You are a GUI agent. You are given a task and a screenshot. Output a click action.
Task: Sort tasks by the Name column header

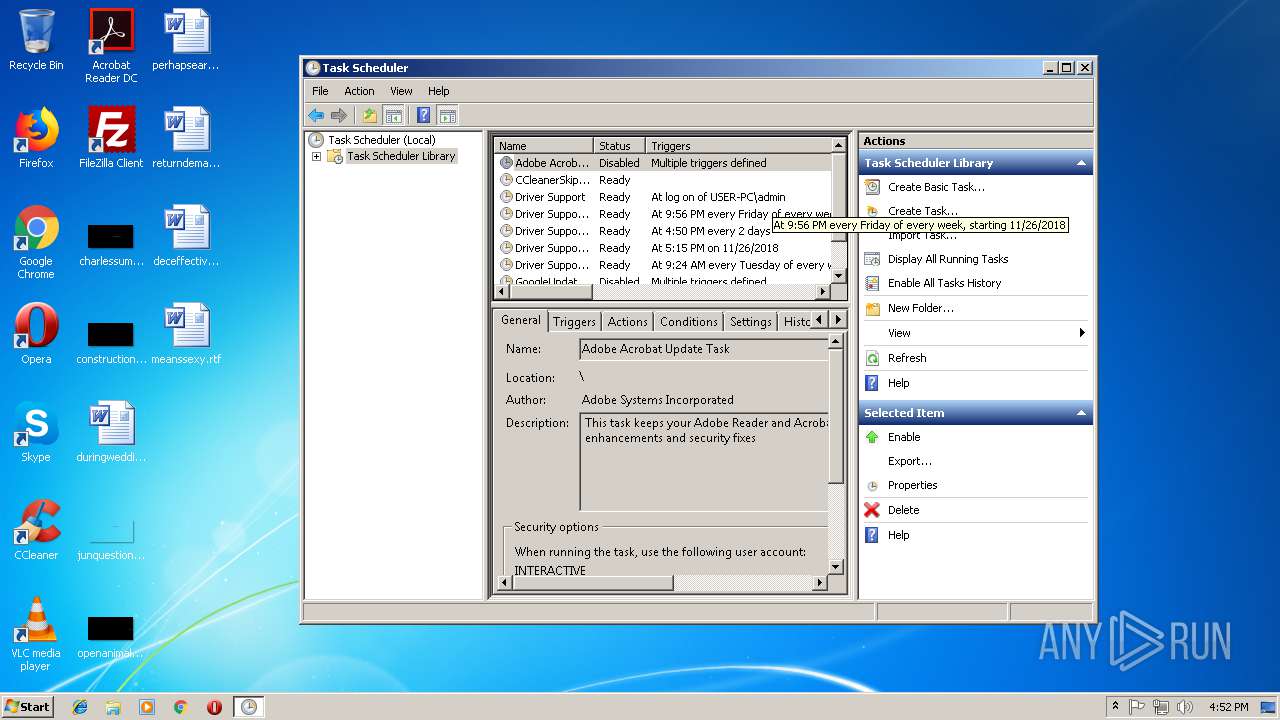pyautogui.click(x=544, y=146)
